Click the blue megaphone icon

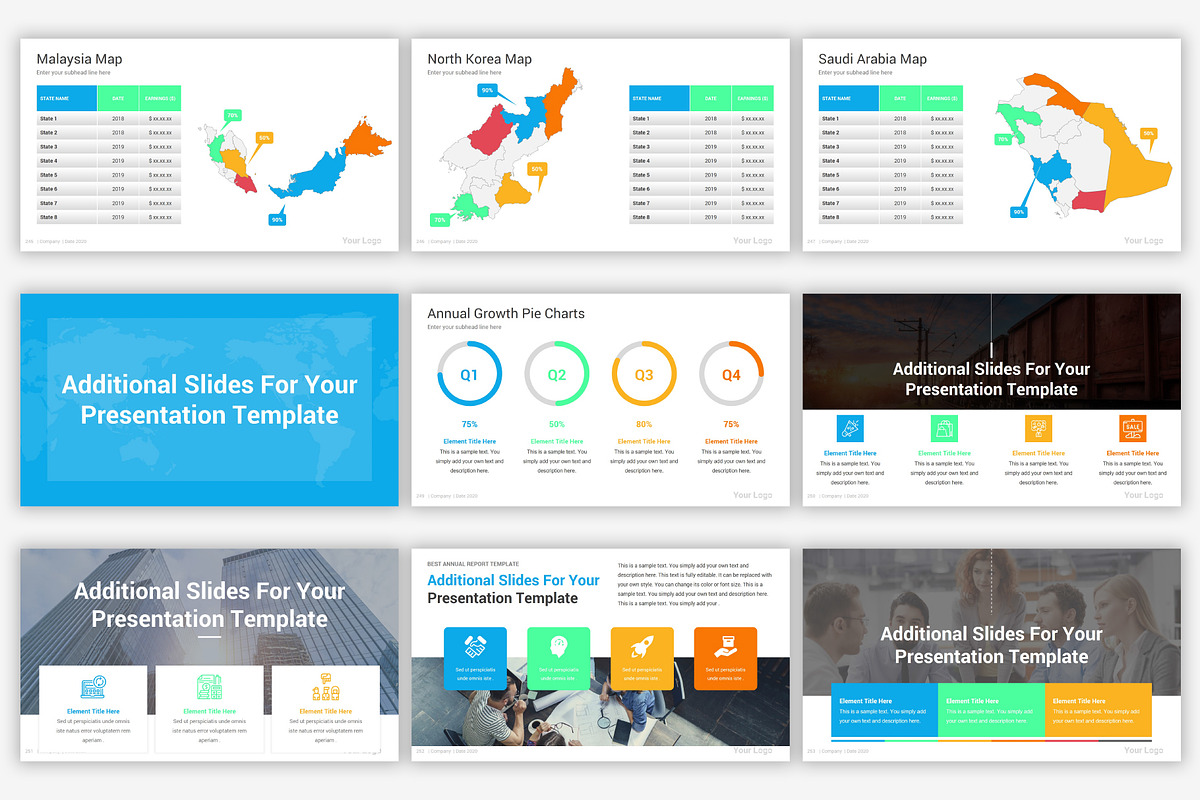tap(850, 428)
